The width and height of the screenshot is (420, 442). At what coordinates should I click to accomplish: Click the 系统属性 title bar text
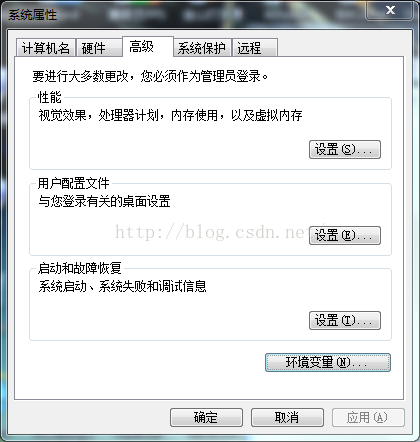pos(33,15)
